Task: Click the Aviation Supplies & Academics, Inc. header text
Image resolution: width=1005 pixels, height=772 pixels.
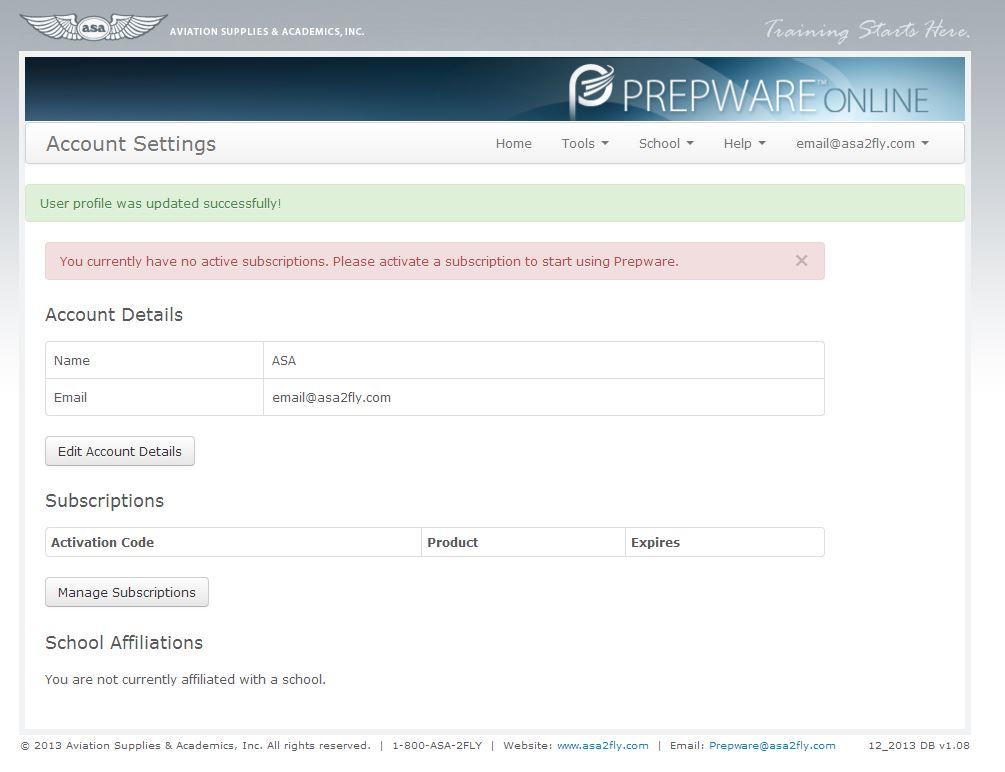Action: [267, 31]
